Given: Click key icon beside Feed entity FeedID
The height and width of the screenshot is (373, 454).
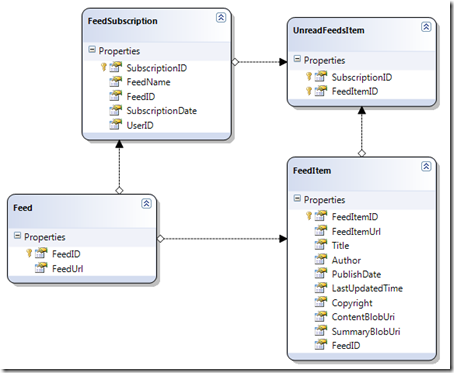Looking at the screenshot, I should 29,253.
